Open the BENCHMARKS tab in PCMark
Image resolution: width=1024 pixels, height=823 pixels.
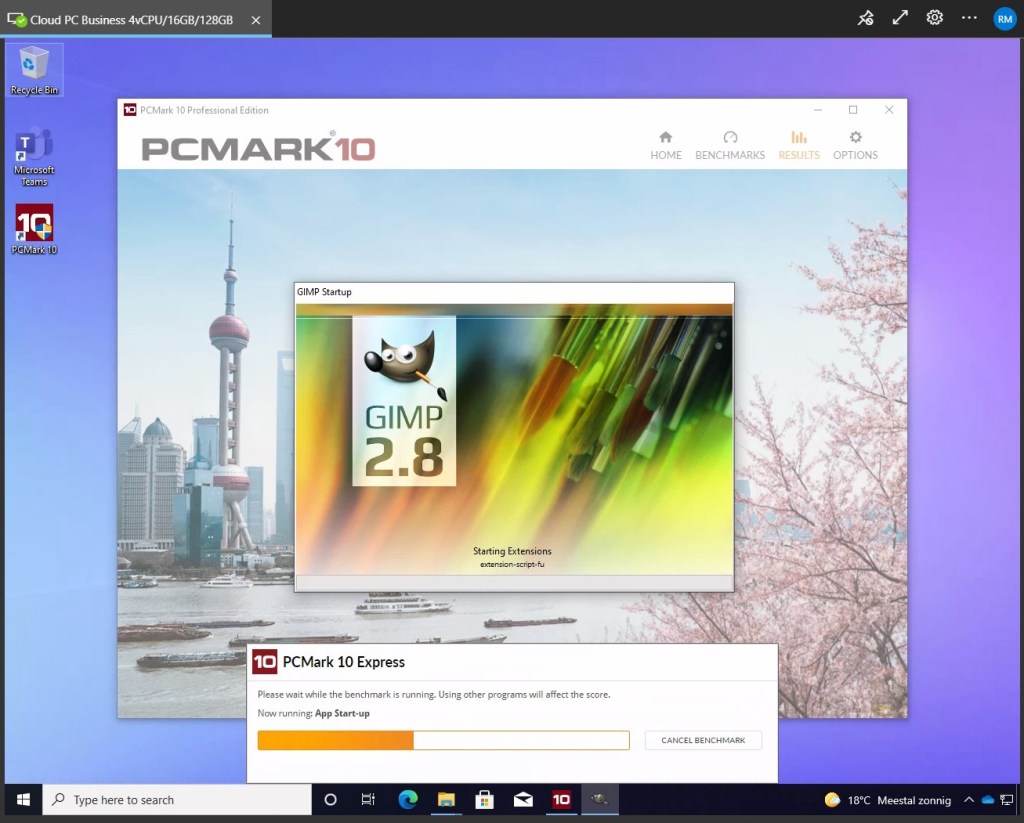click(729, 146)
